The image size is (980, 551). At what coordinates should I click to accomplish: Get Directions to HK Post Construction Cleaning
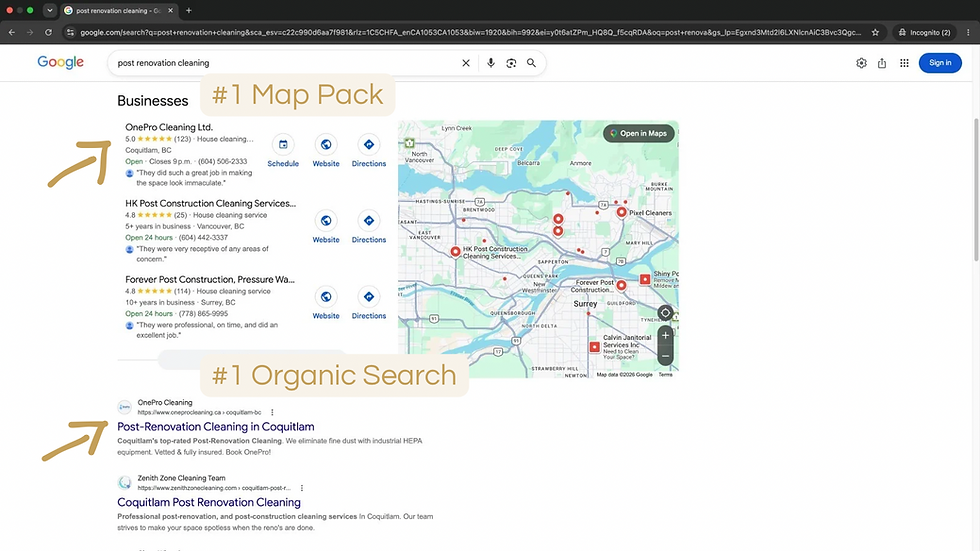pos(369,228)
